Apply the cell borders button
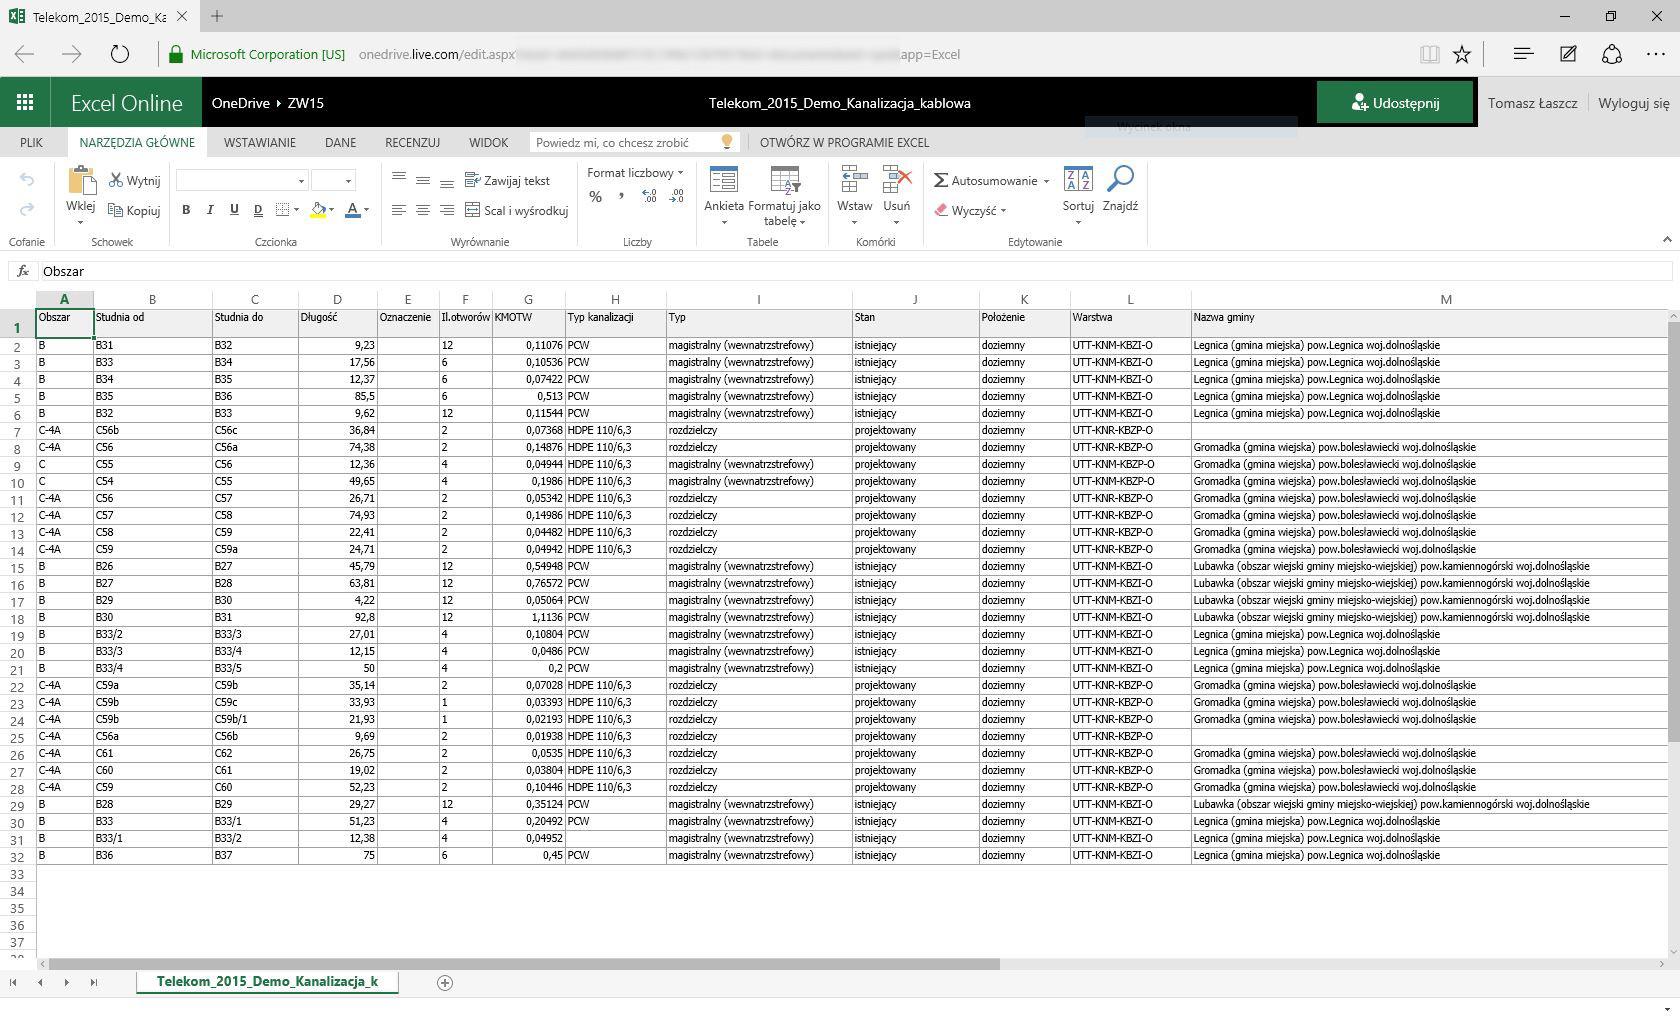Viewport: 1680px width, 1020px height. coord(283,210)
